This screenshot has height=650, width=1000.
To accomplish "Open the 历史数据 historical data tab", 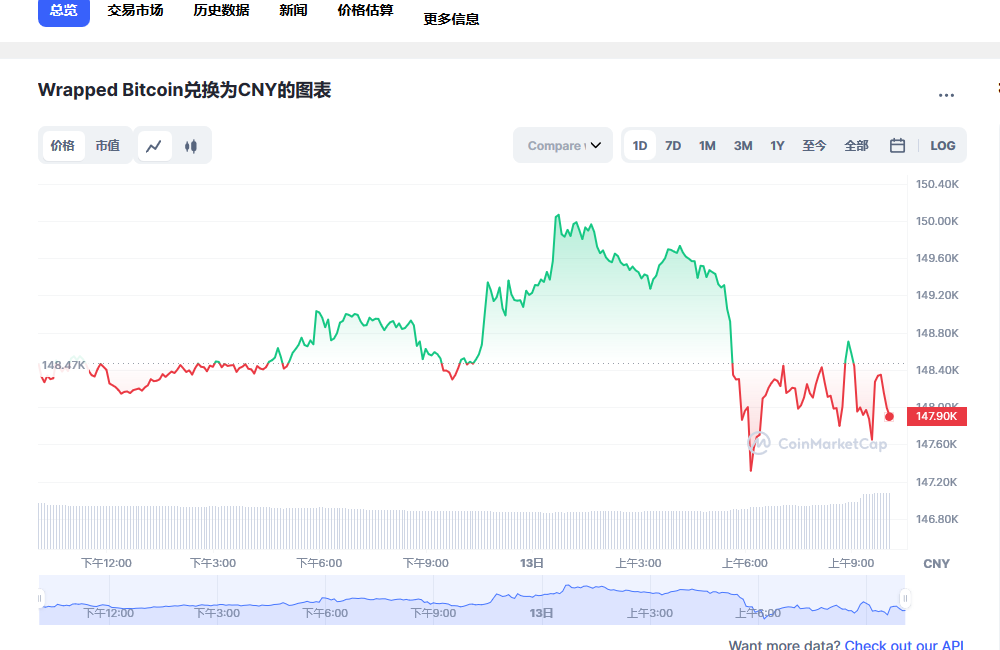I will (221, 10).
